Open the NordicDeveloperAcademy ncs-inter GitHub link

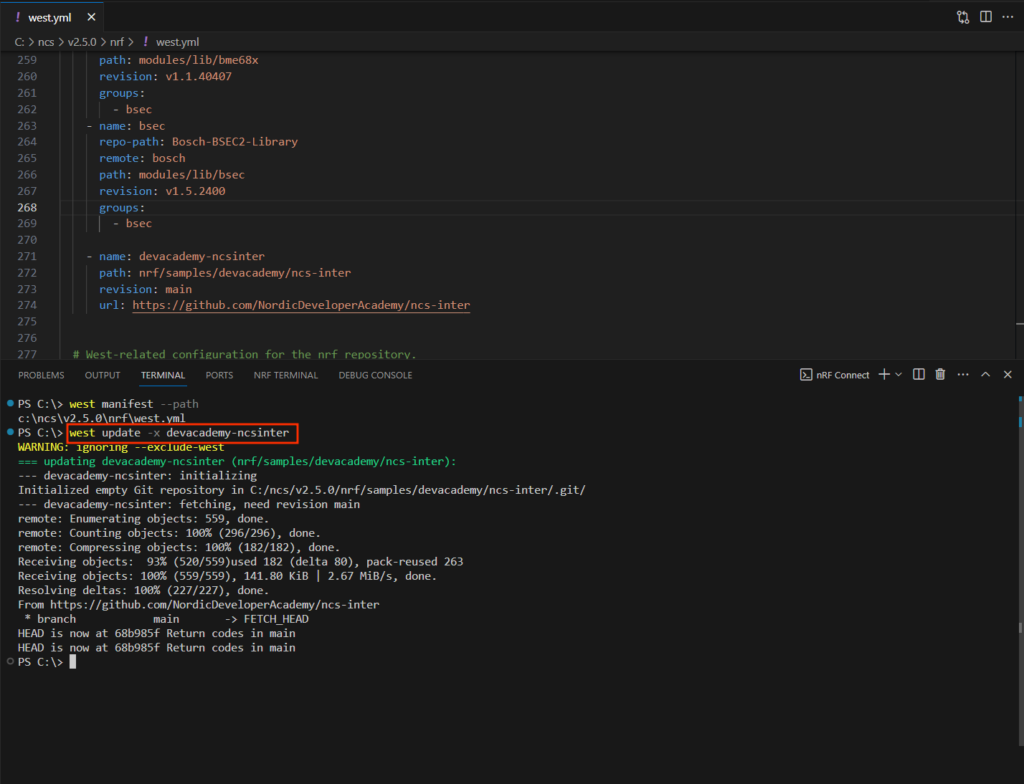coord(300,305)
